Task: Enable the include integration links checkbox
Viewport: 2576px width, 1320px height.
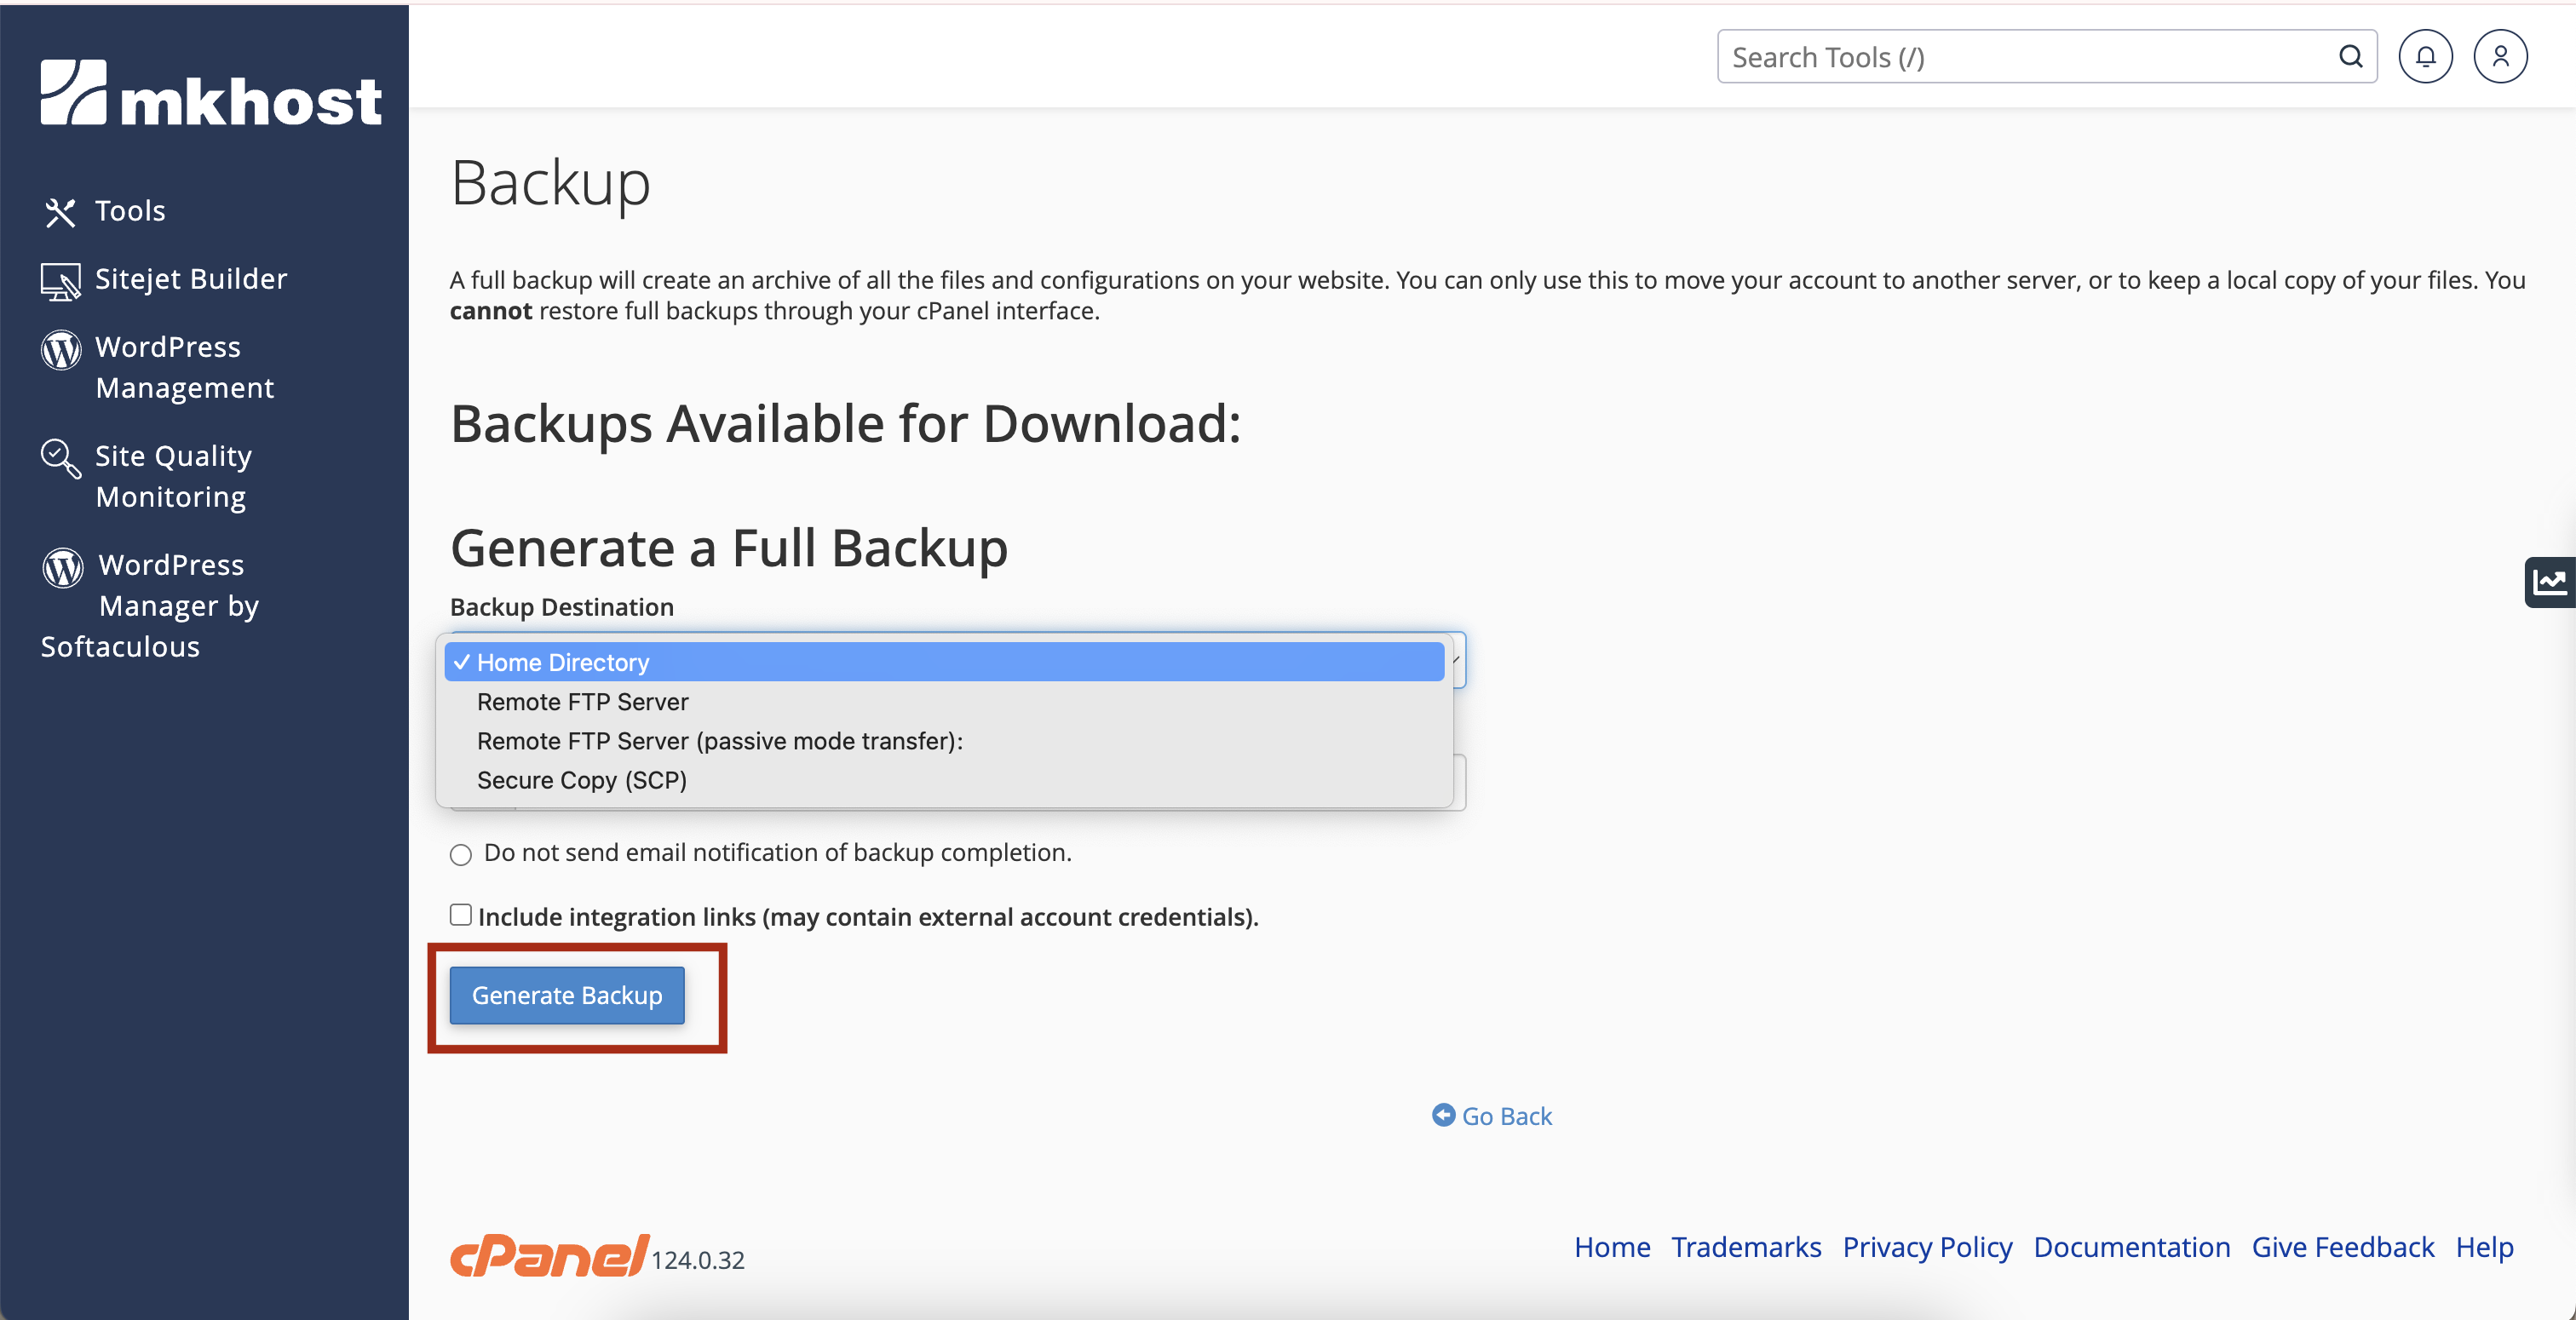Action: click(460, 915)
